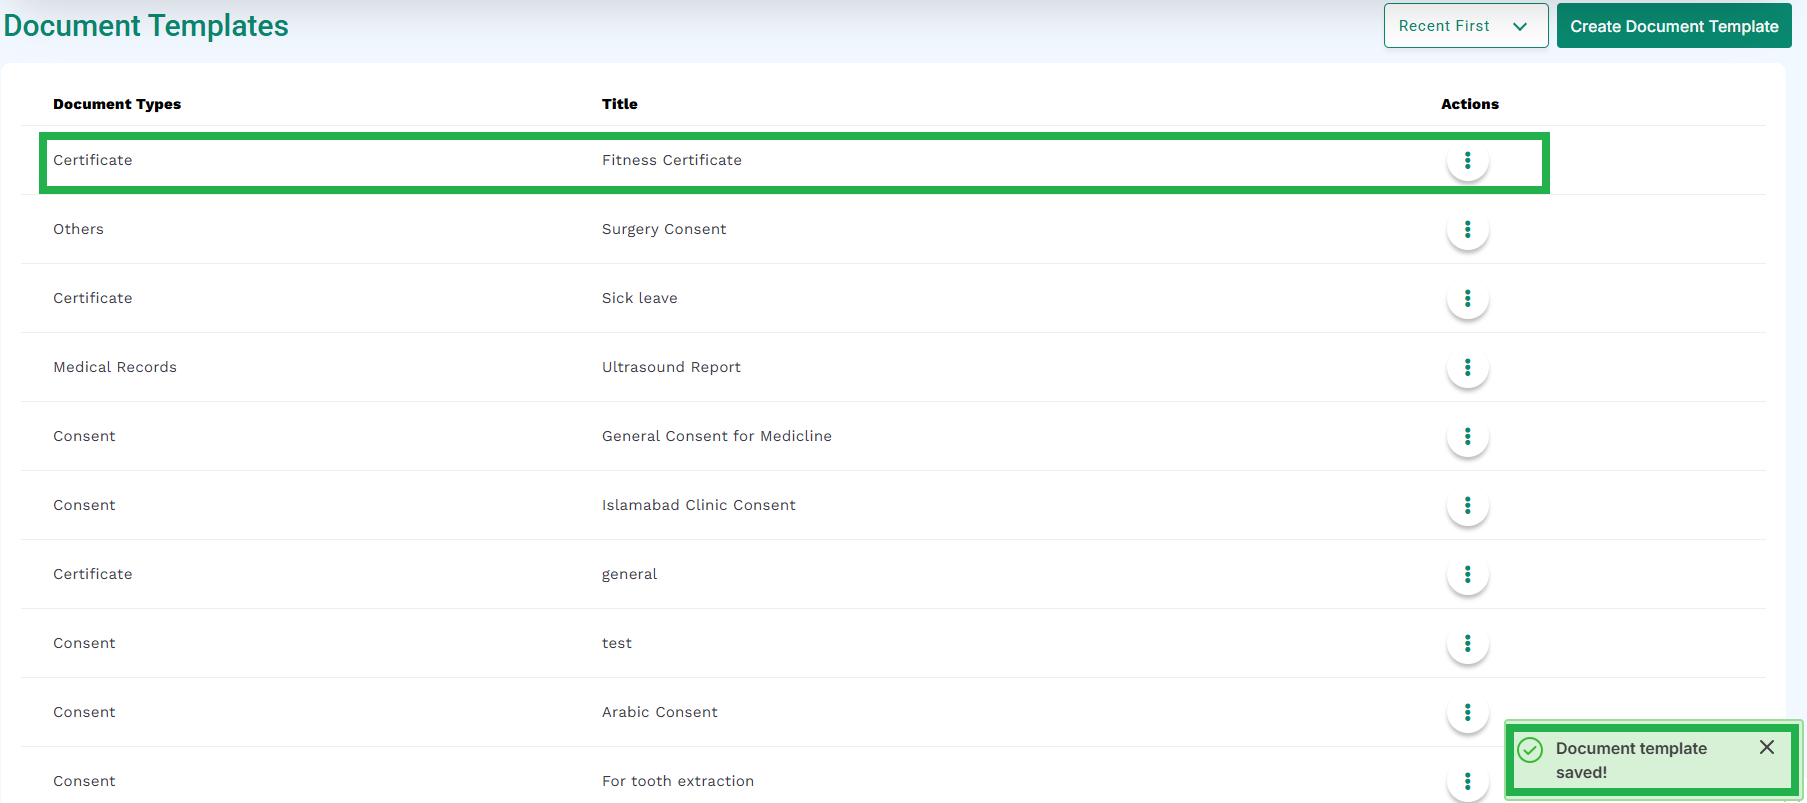
Task: Click the Title column header
Action: (x=620, y=104)
